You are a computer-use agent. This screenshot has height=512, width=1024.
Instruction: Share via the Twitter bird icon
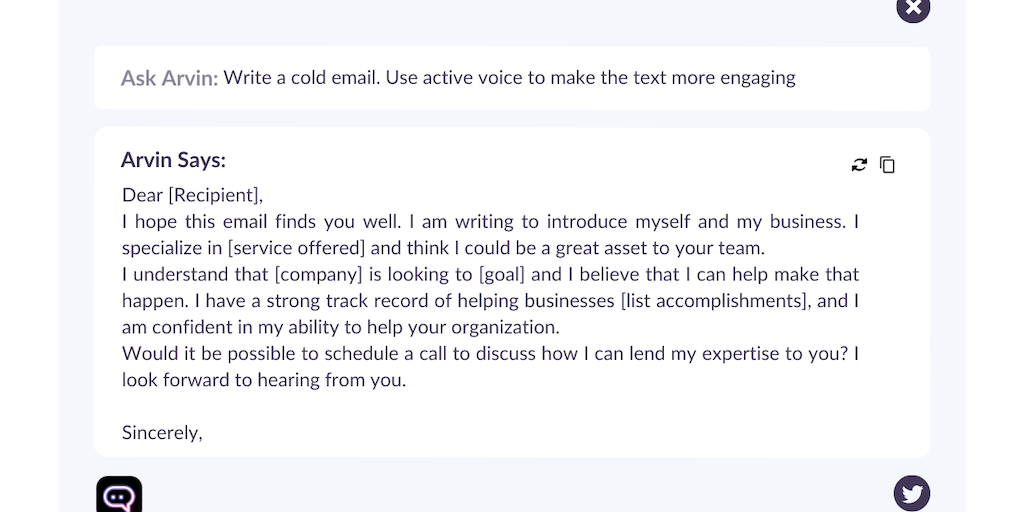[911, 493]
